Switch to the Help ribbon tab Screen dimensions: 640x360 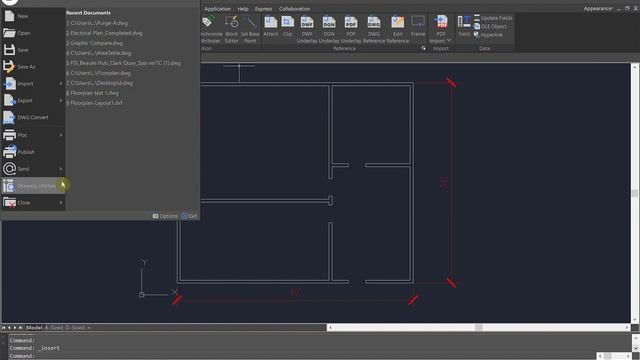(x=243, y=9)
